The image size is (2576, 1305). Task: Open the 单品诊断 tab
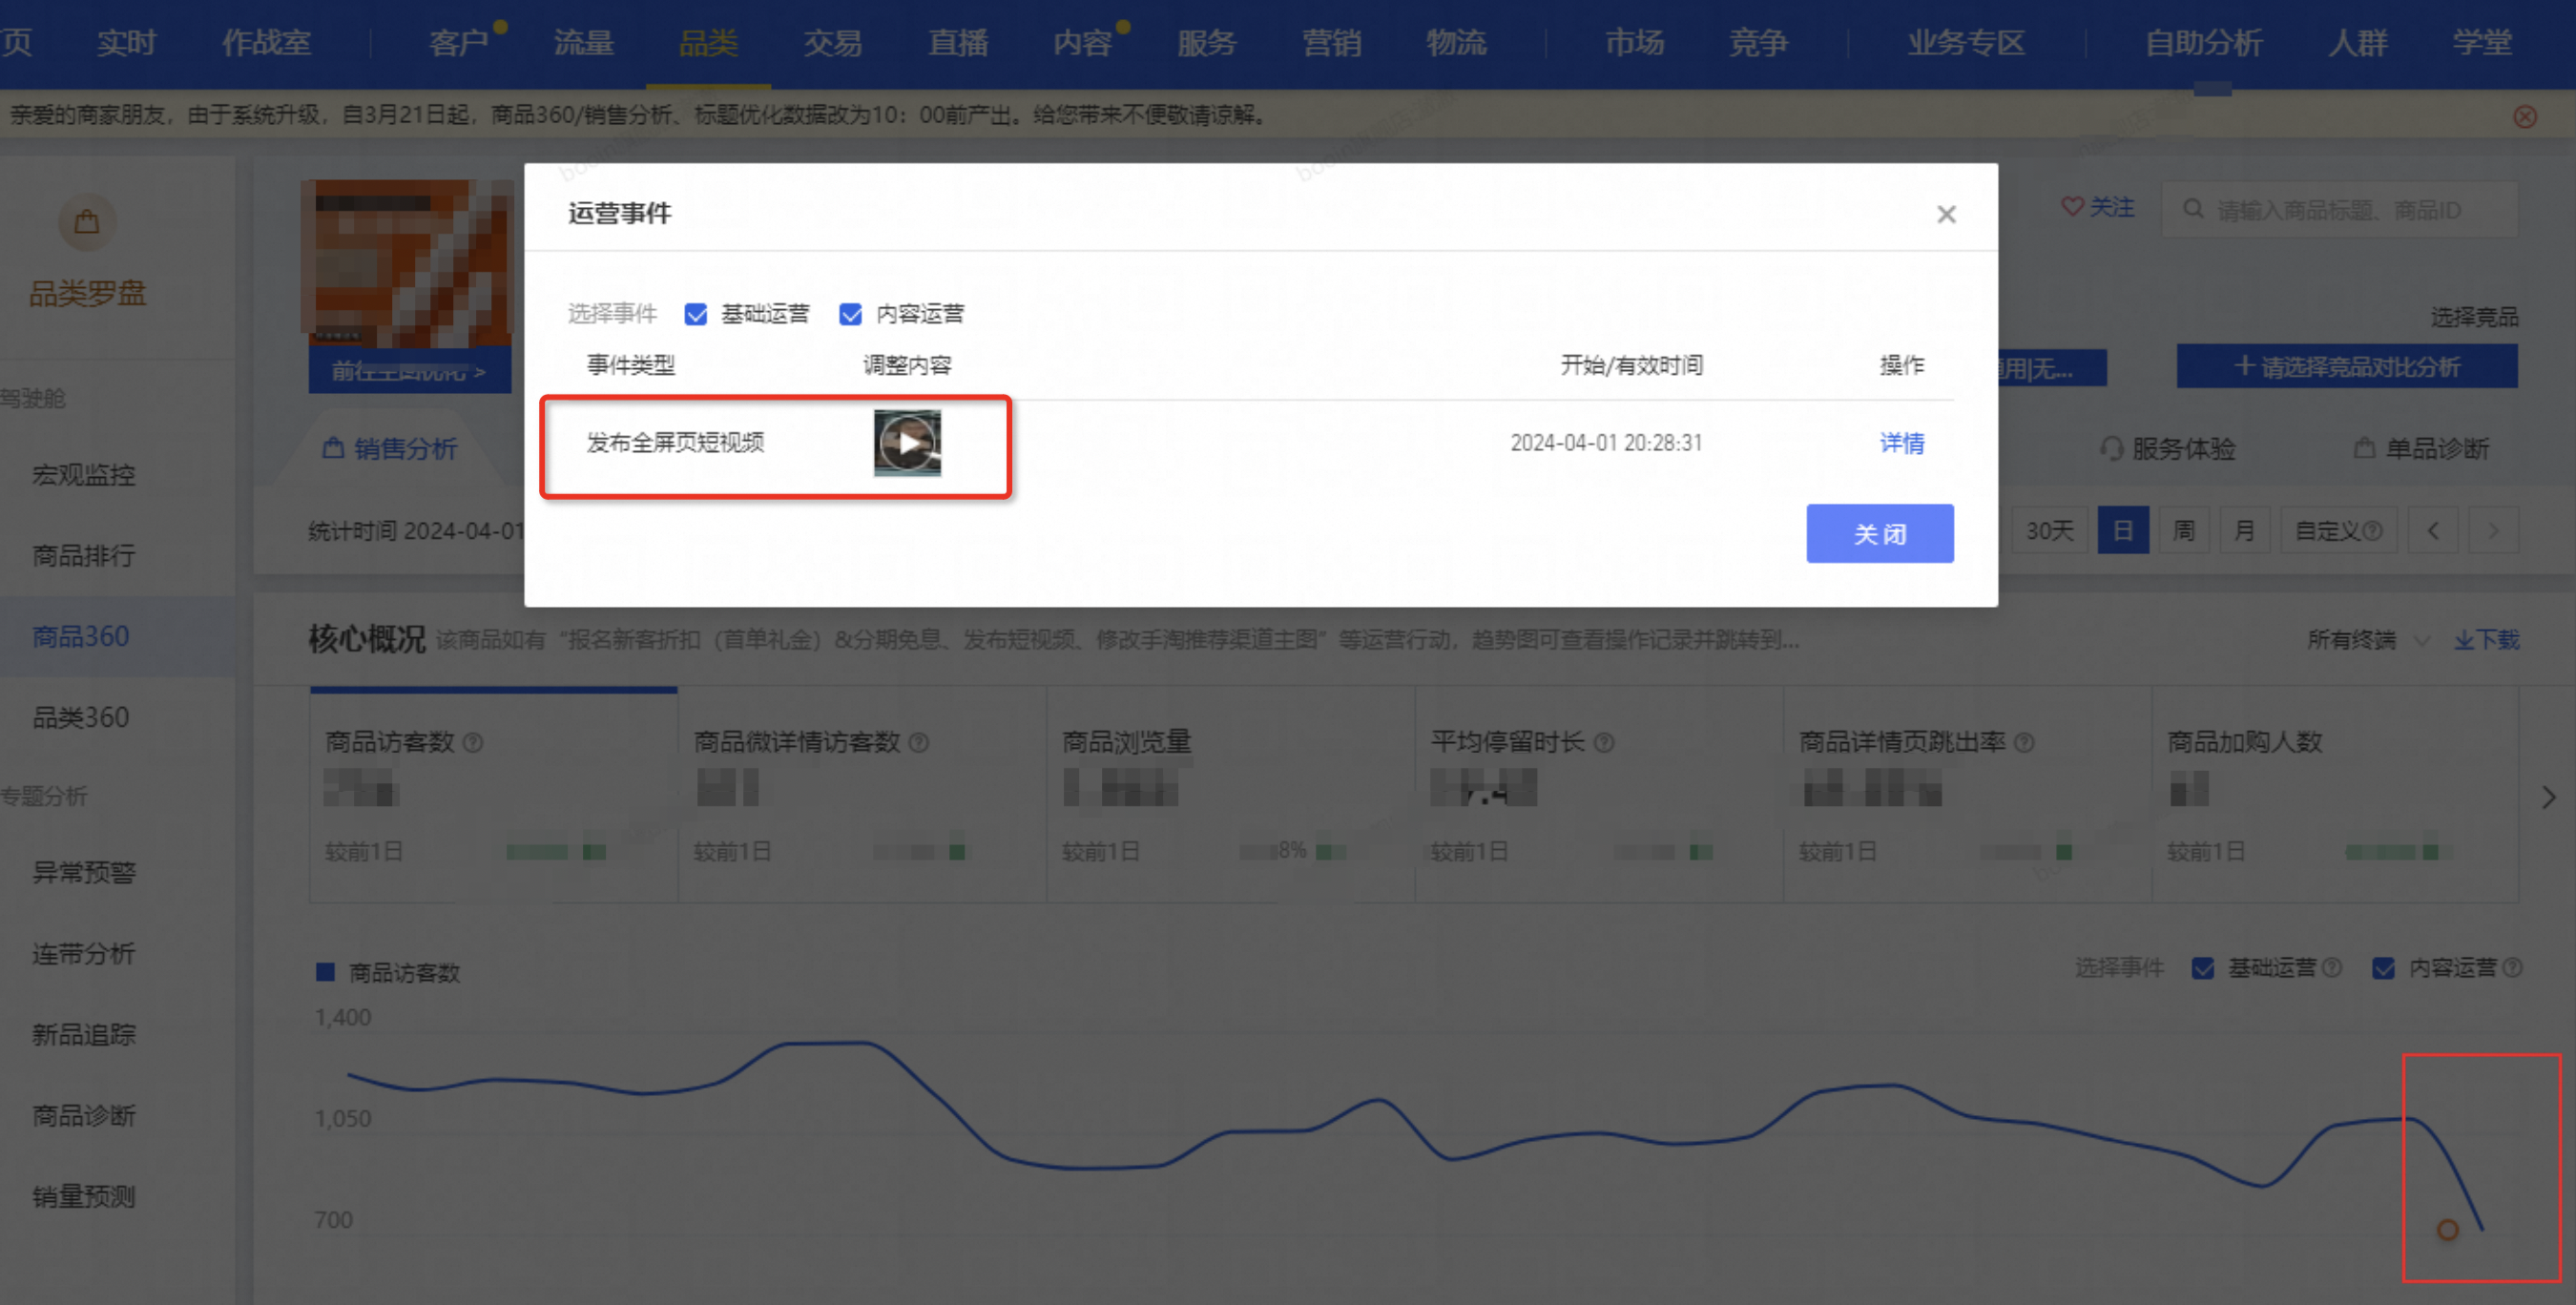2421,448
